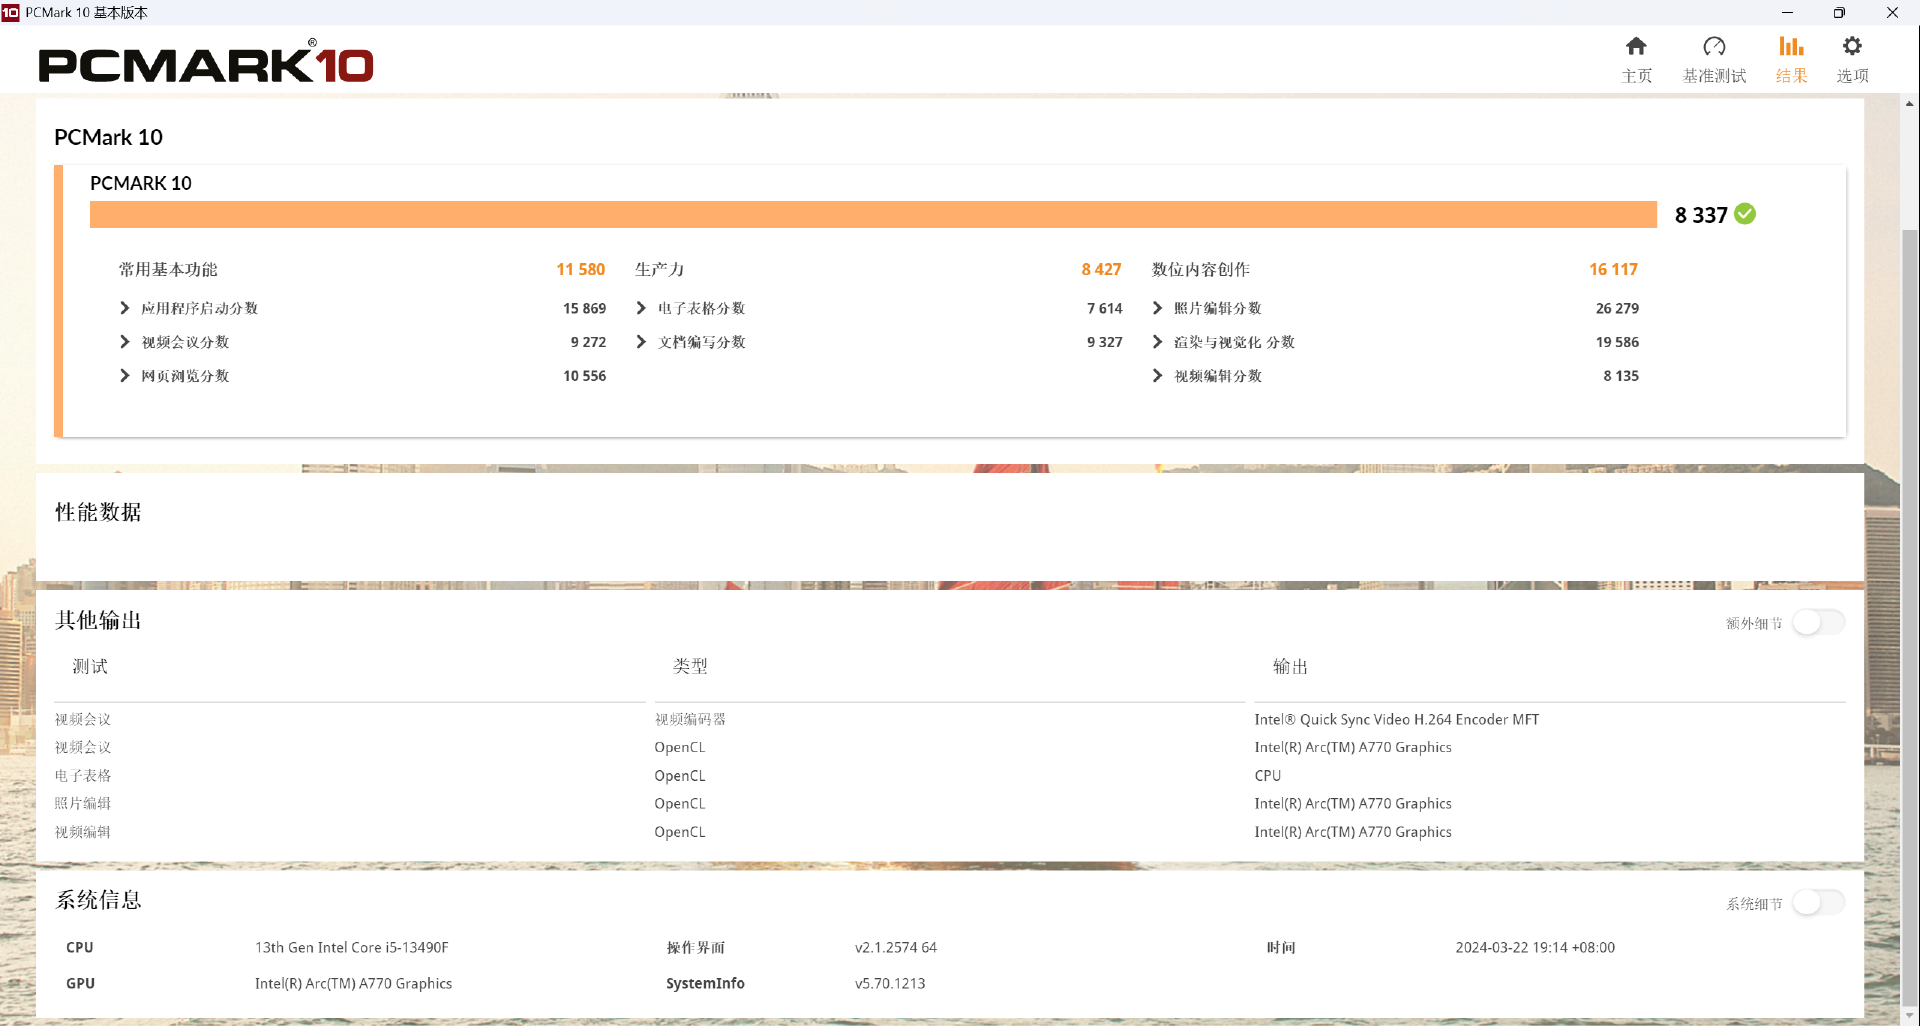This screenshot has height=1026, width=1920.
Task: Expand the 网页浏览分数 row
Action: [124, 376]
